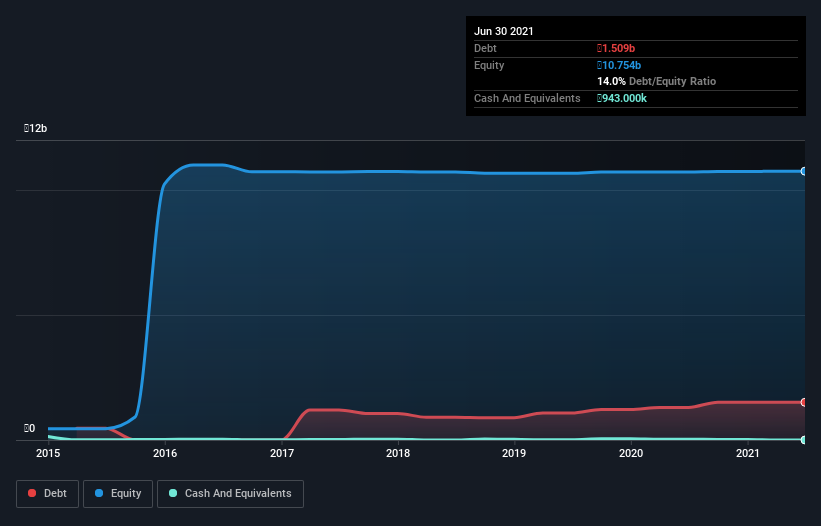Click the 2021 x-axis label

[x=748, y=453]
